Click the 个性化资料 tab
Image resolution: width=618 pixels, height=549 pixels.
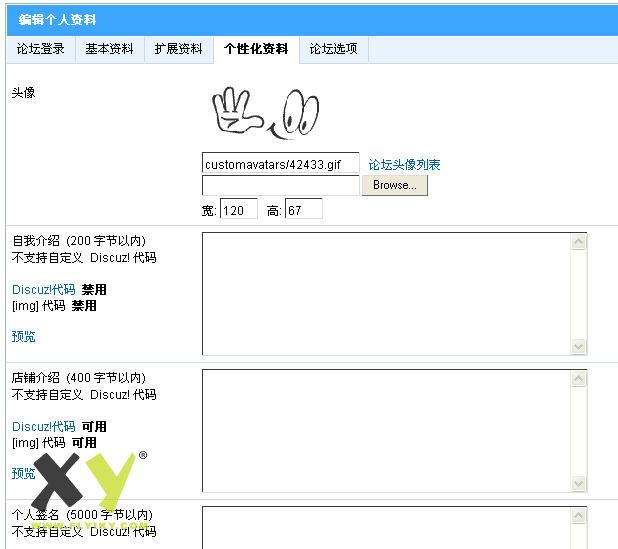[256, 49]
